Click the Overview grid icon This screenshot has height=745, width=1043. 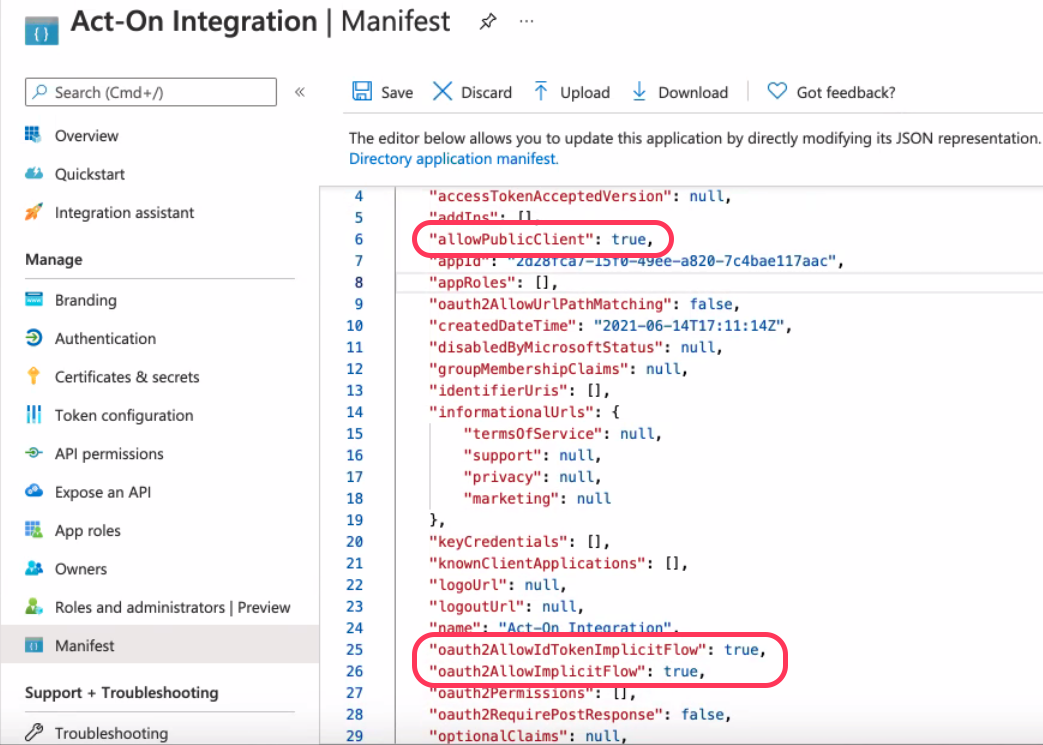point(33,135)
